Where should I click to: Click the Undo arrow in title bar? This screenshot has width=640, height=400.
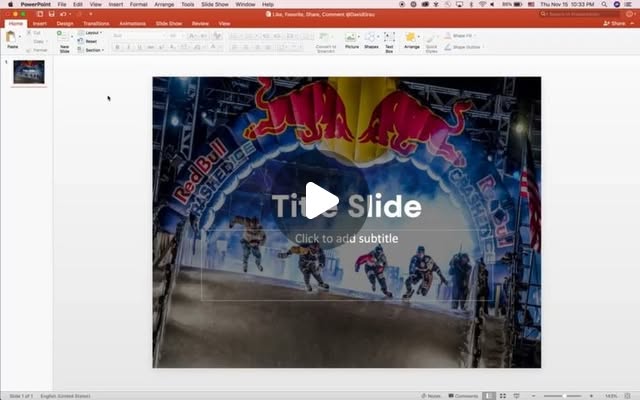pyautogui.click(x=63, y=14)
